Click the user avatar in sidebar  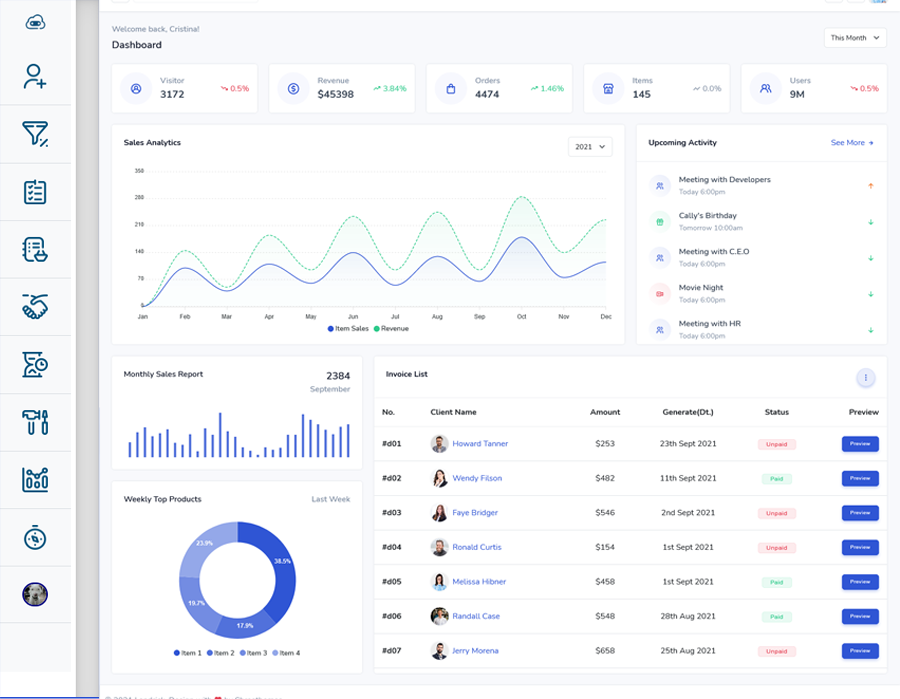point(35,595)
